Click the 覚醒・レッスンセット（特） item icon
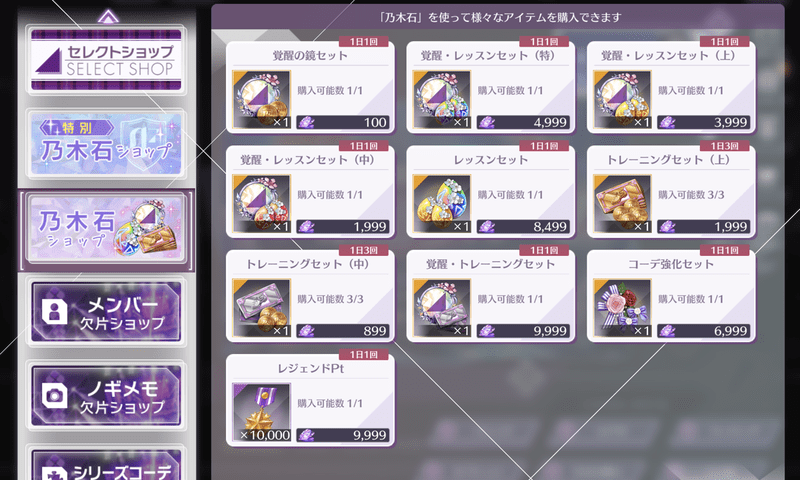 click(x=442, y=99)
